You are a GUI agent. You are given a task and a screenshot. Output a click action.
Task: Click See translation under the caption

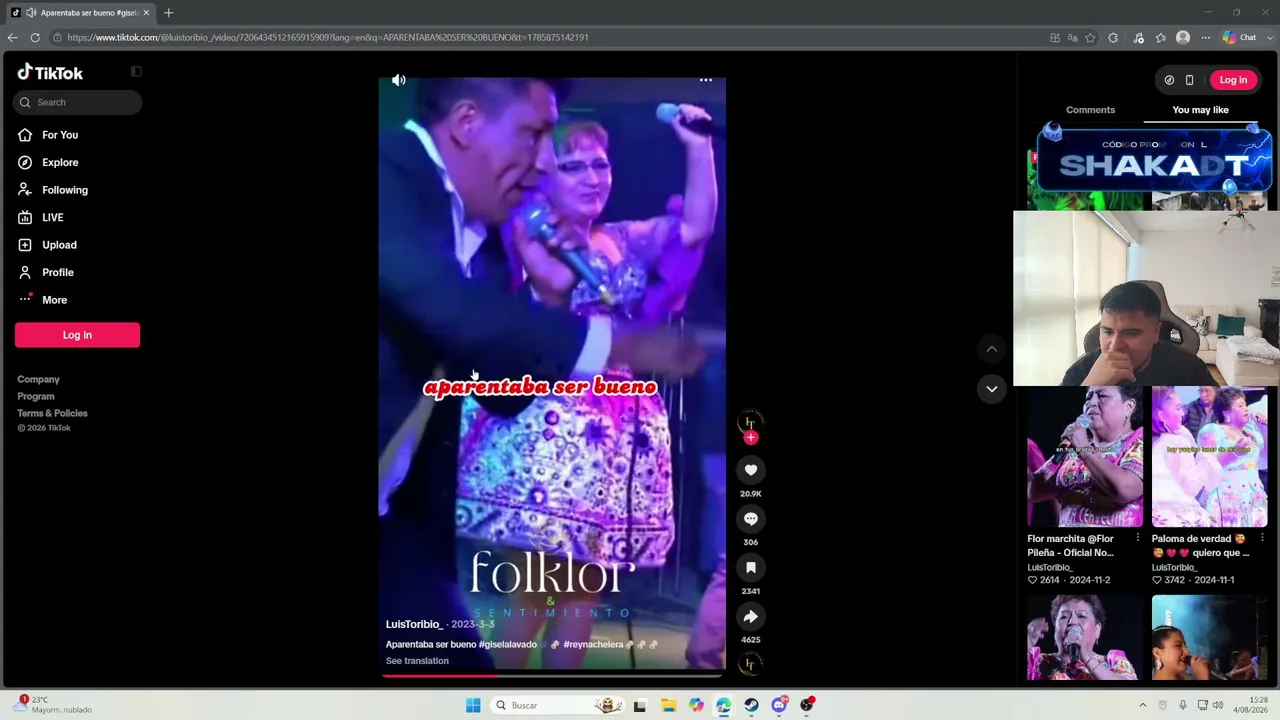point(417,661)
